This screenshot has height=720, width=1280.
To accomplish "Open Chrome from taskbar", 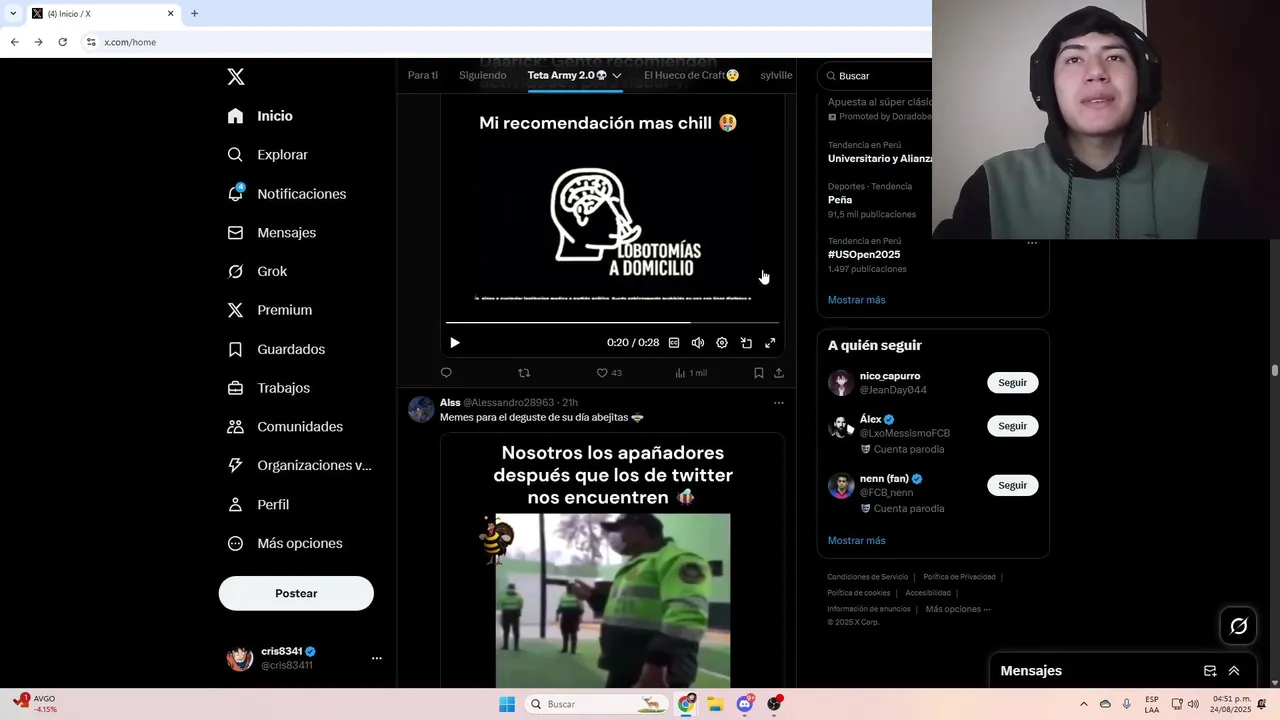I will point(686,704).
